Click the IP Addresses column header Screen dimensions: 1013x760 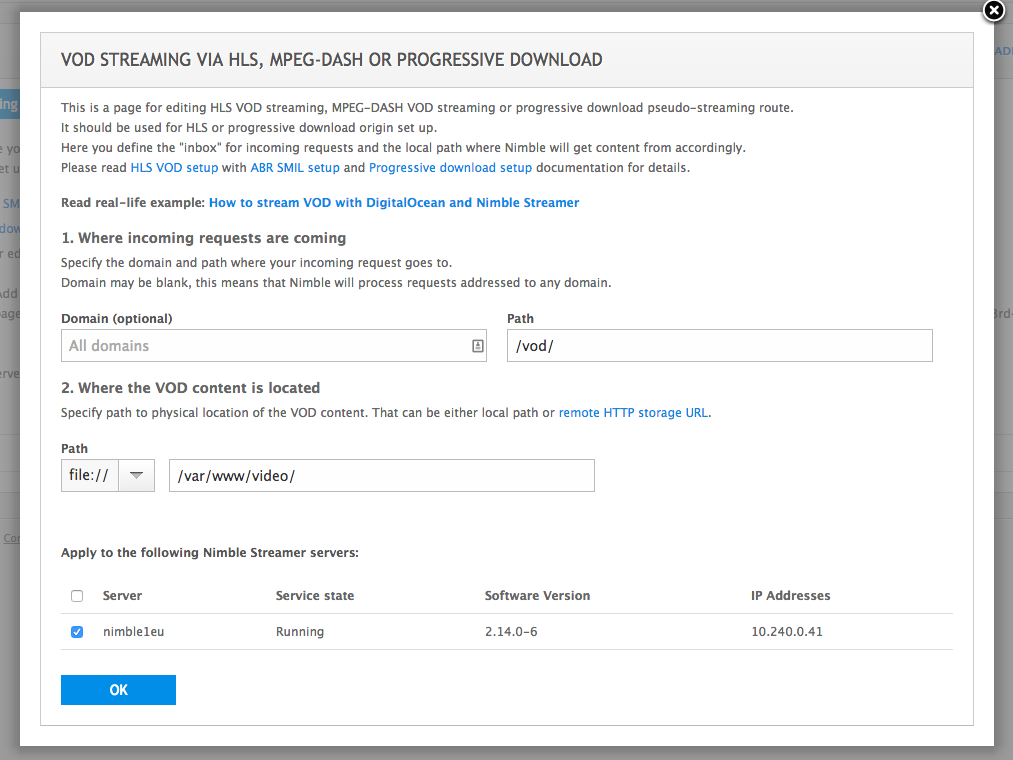click(790, 595)
